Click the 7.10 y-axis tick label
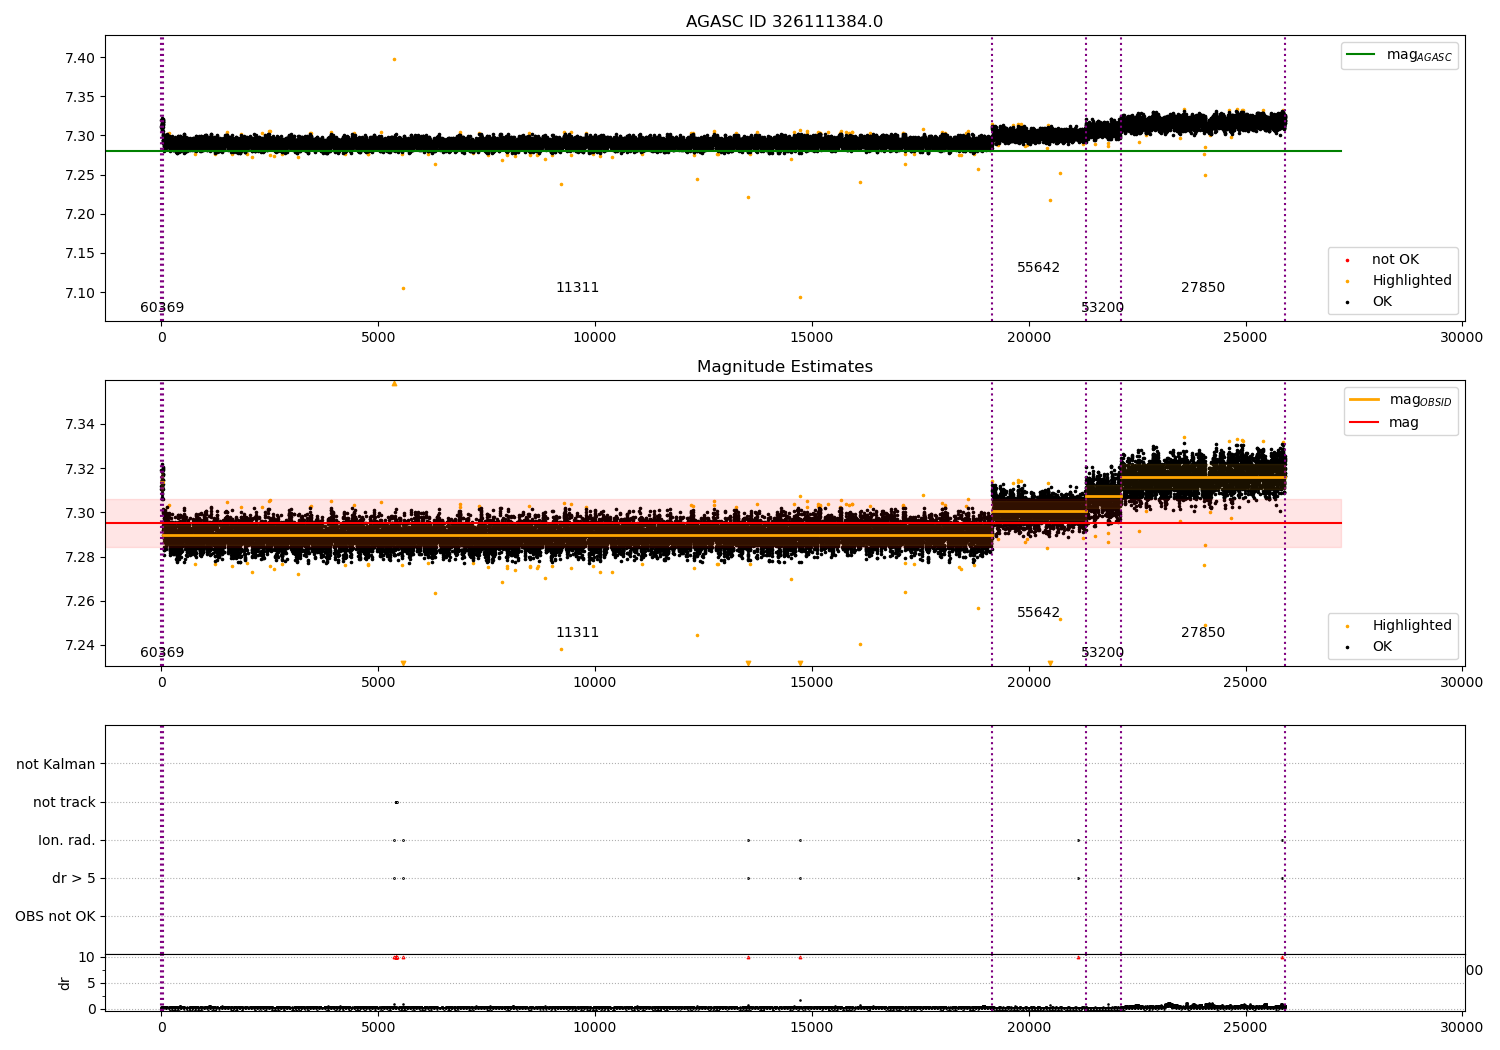Screen dimensions: 1500x1050 pyautogui.click(x=79, y=293)
